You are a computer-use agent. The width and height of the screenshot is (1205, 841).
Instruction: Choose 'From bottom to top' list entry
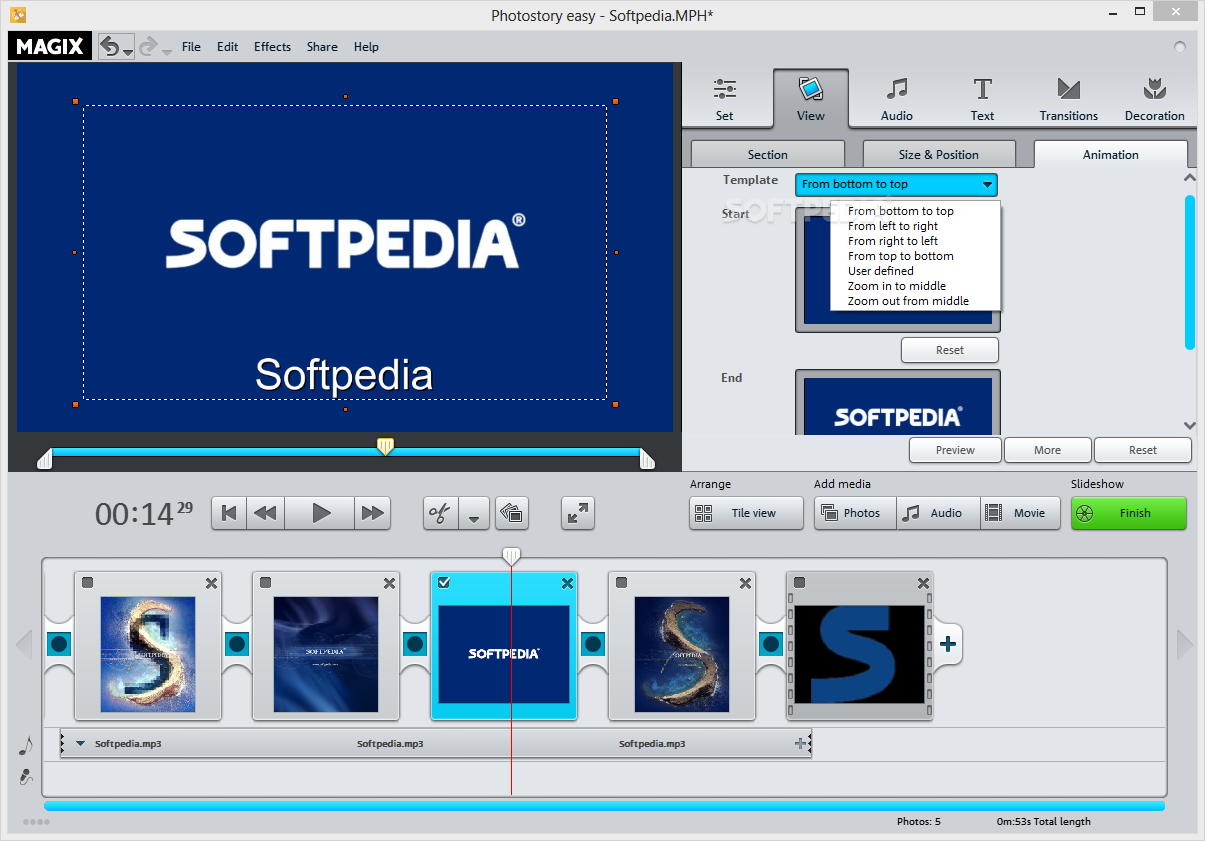click(901, 211)
